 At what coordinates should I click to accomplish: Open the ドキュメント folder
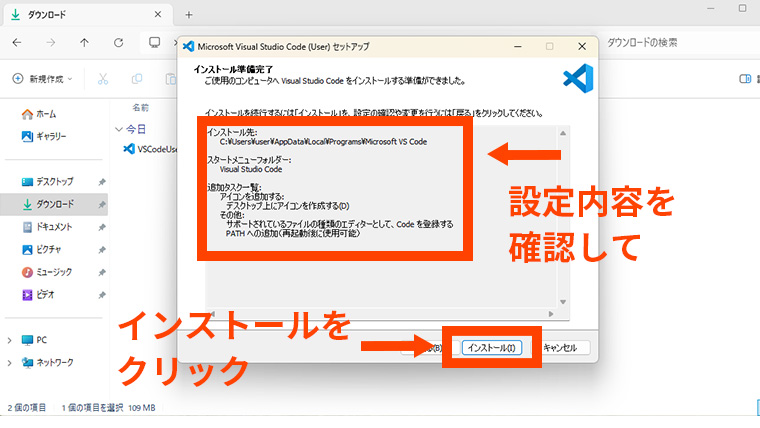pyautogui.click(x=54, y=227)
